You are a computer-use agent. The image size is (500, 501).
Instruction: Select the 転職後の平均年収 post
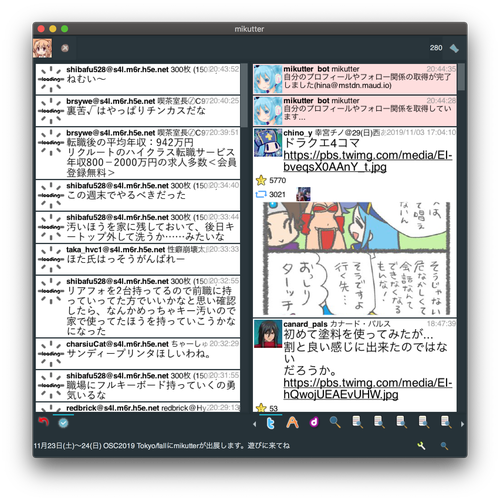point(138,153)
